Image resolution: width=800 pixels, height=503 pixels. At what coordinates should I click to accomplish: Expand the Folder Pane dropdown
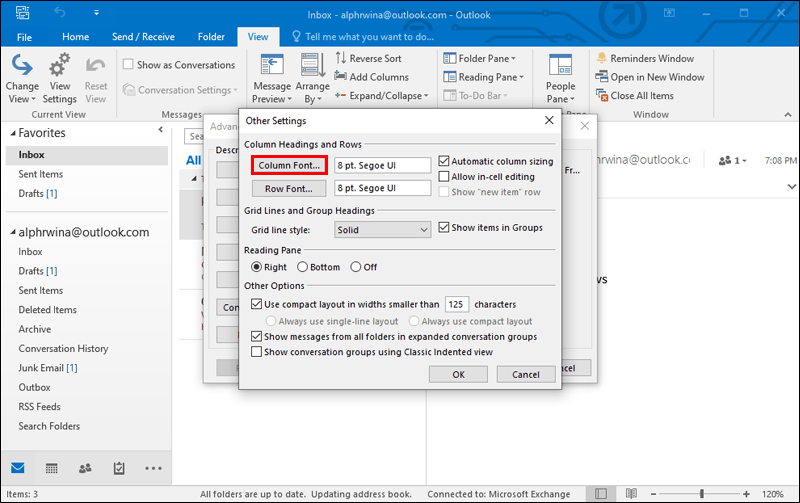(x=480, y=58)
